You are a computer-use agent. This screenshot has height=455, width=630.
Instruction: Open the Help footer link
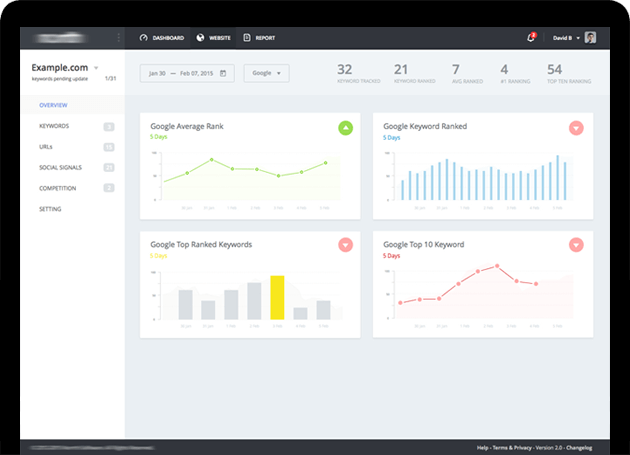tap(482, 447)
